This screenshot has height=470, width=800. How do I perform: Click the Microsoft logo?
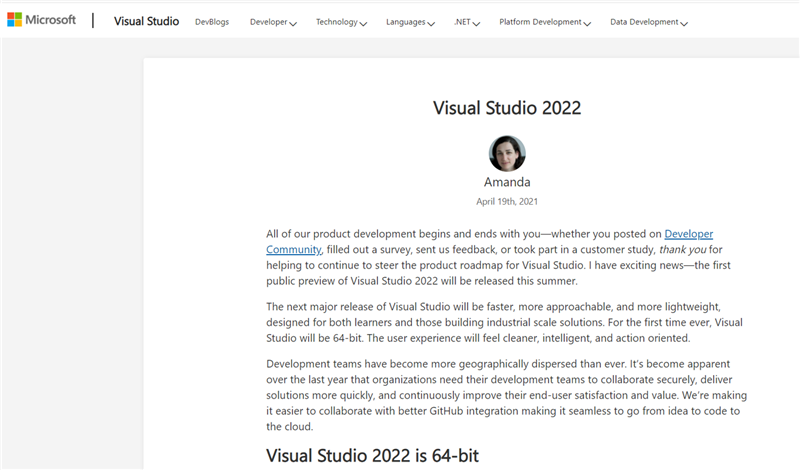pos(41,20)
